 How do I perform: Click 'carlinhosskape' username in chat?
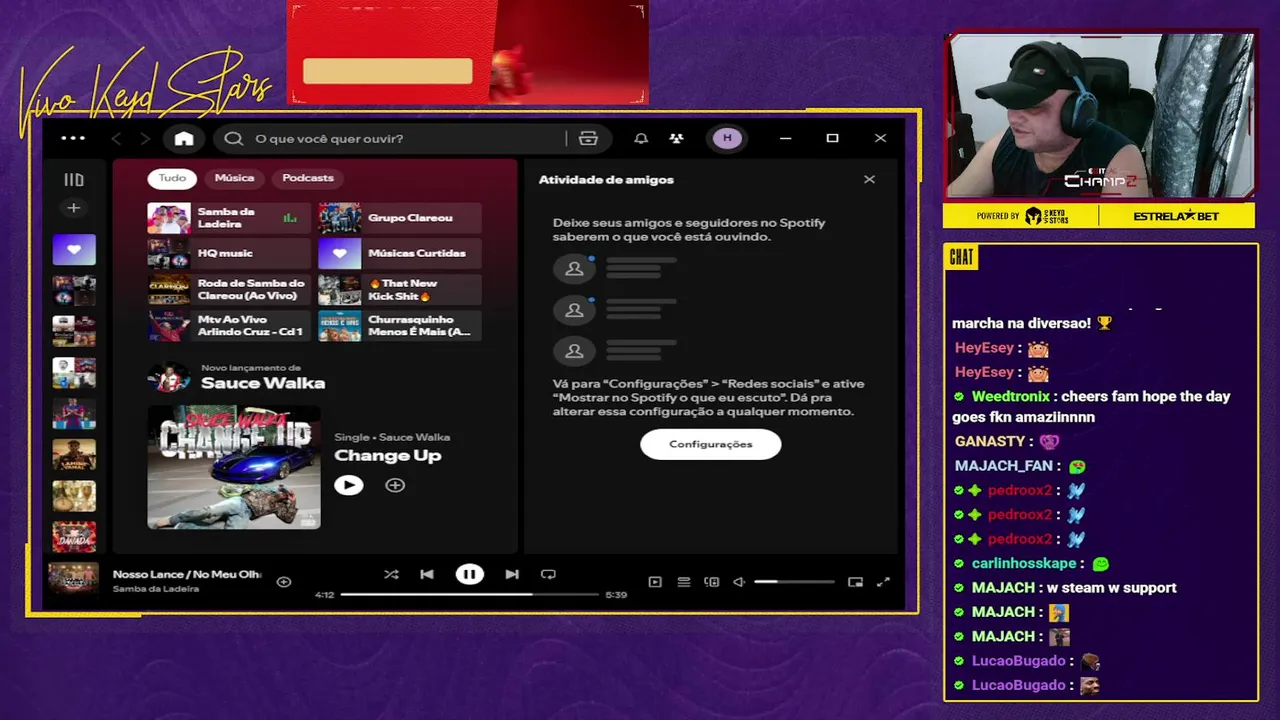[1025, 563]
